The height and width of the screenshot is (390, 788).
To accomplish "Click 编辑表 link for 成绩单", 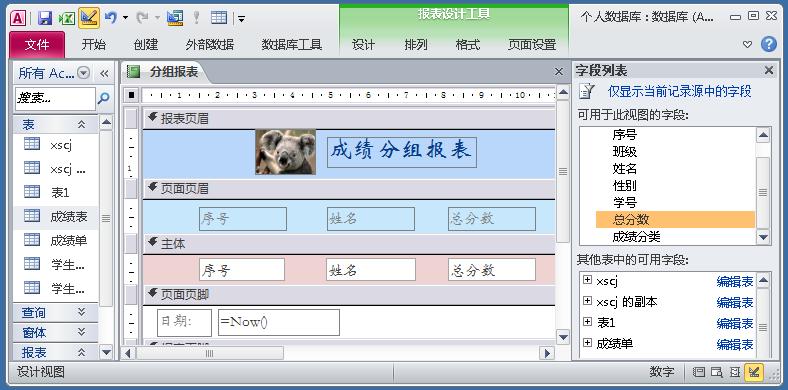I will [x=735, y=344].
